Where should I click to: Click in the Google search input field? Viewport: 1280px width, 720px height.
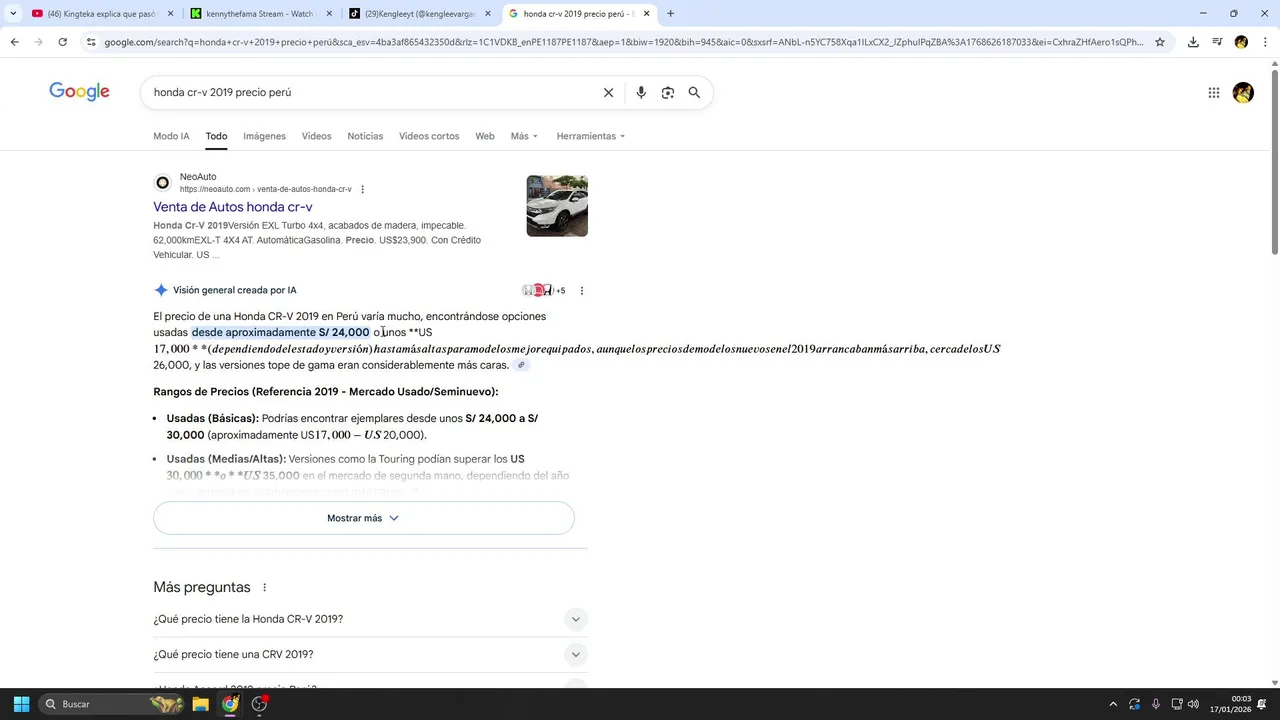[x=370, y=92]
